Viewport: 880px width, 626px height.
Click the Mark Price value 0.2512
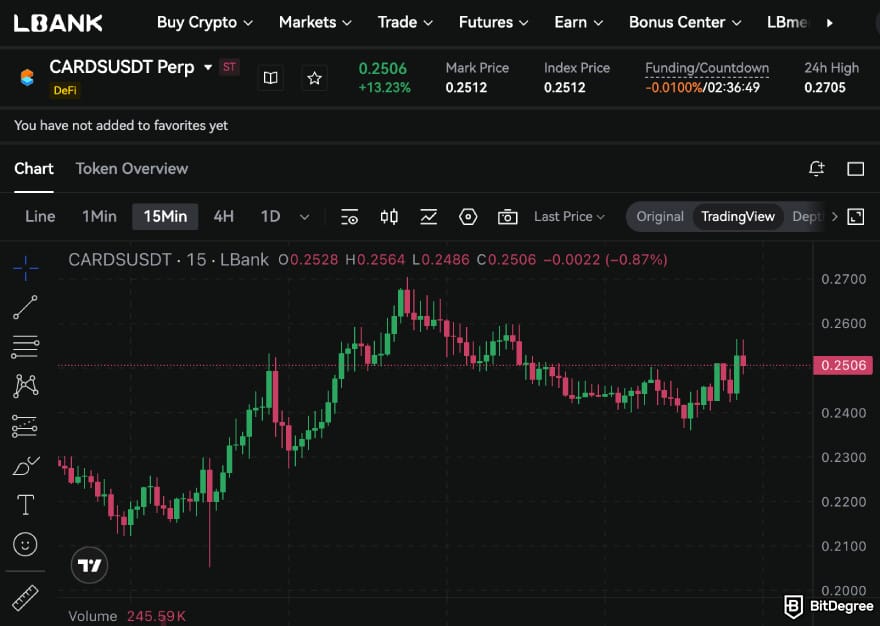[466, 88]
